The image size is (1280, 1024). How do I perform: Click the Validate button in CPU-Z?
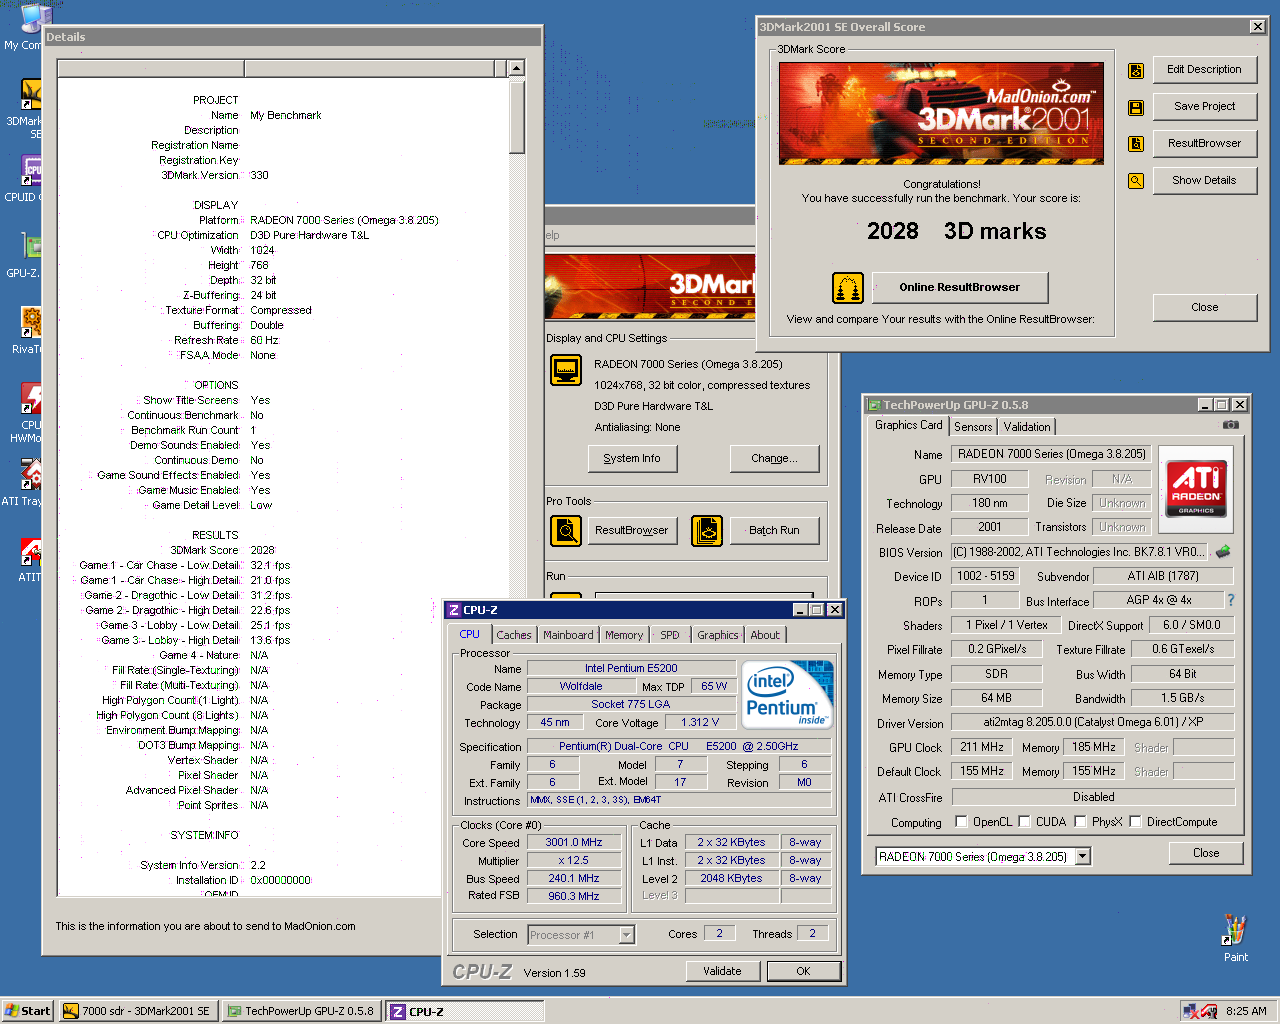click(x=722, y=971)
